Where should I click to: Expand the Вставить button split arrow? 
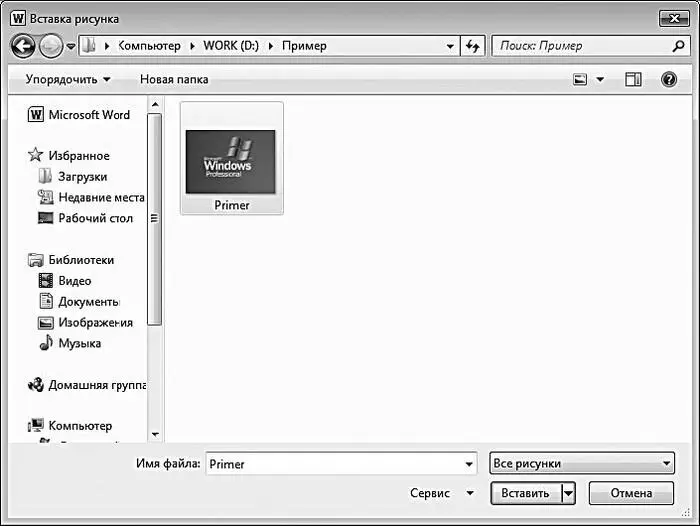pos(568,493)
